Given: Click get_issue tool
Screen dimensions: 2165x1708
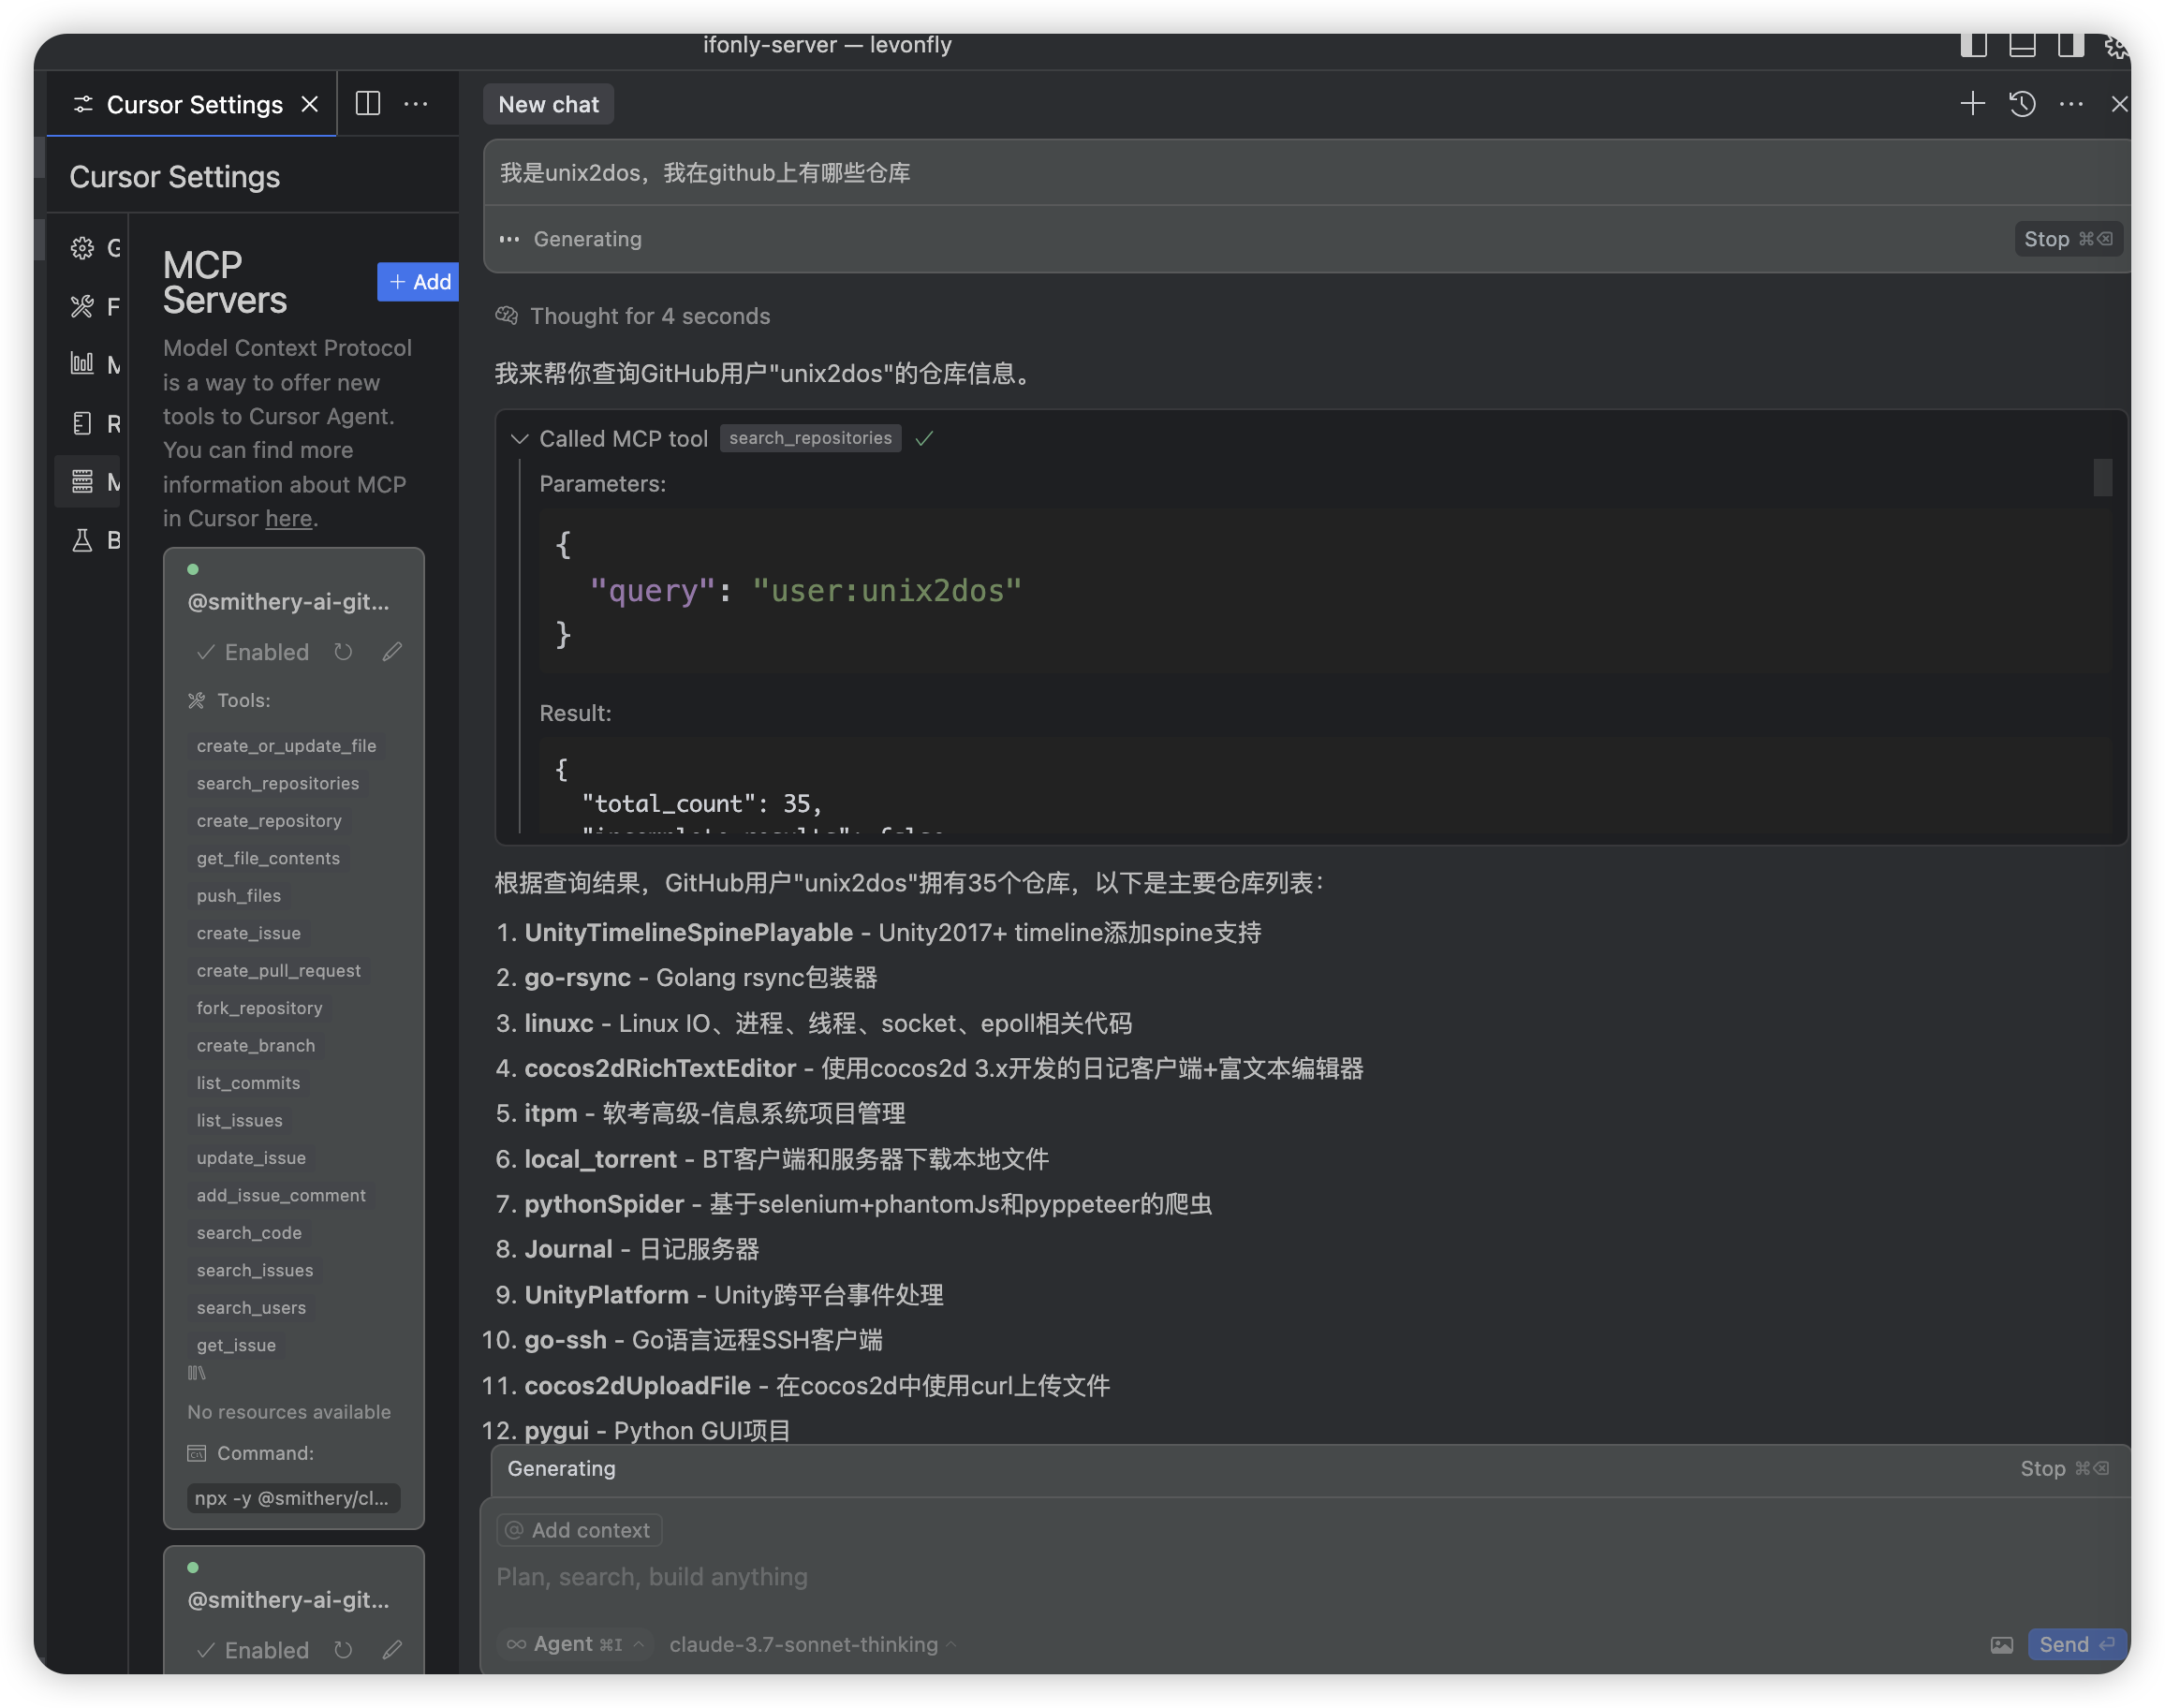Looking at the screenshot, I should pyautogui.click(x=236, y=1346).
